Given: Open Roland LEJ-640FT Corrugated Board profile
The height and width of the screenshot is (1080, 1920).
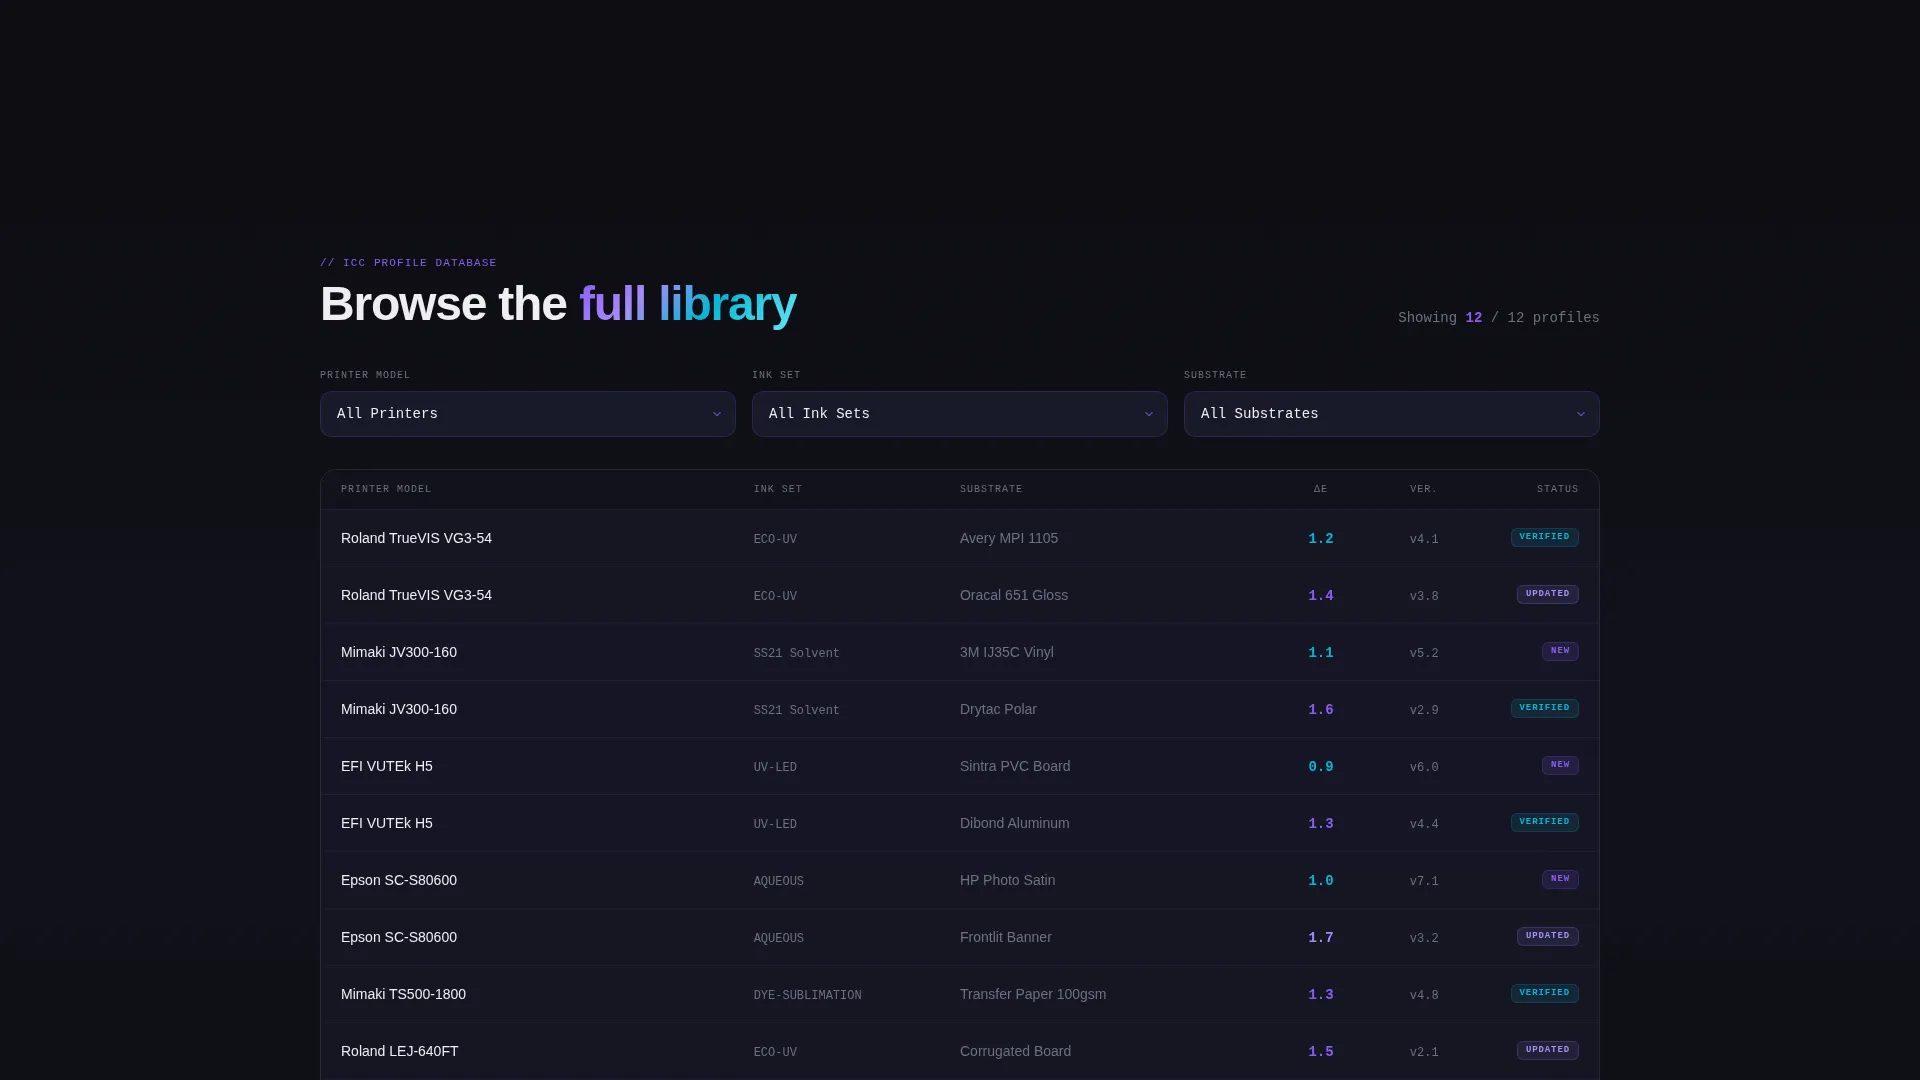Looking at the screenshot, I should 959,1051.
